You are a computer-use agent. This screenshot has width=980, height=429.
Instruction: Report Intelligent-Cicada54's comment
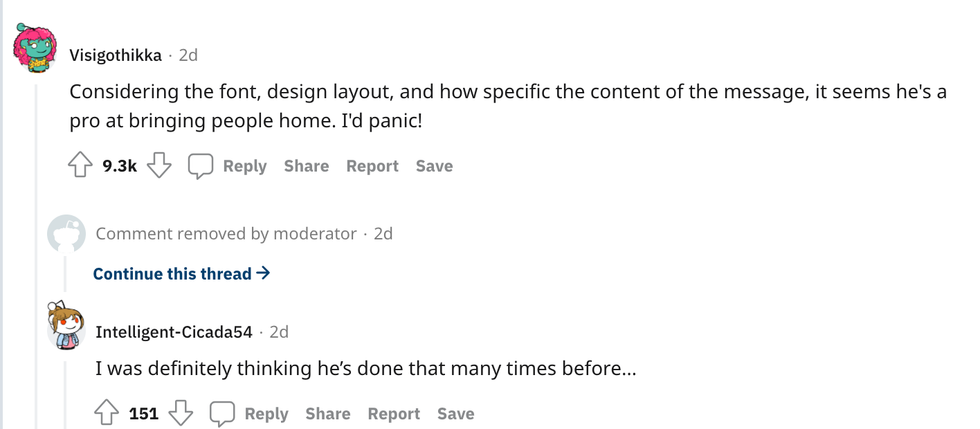tap(394, 413)
